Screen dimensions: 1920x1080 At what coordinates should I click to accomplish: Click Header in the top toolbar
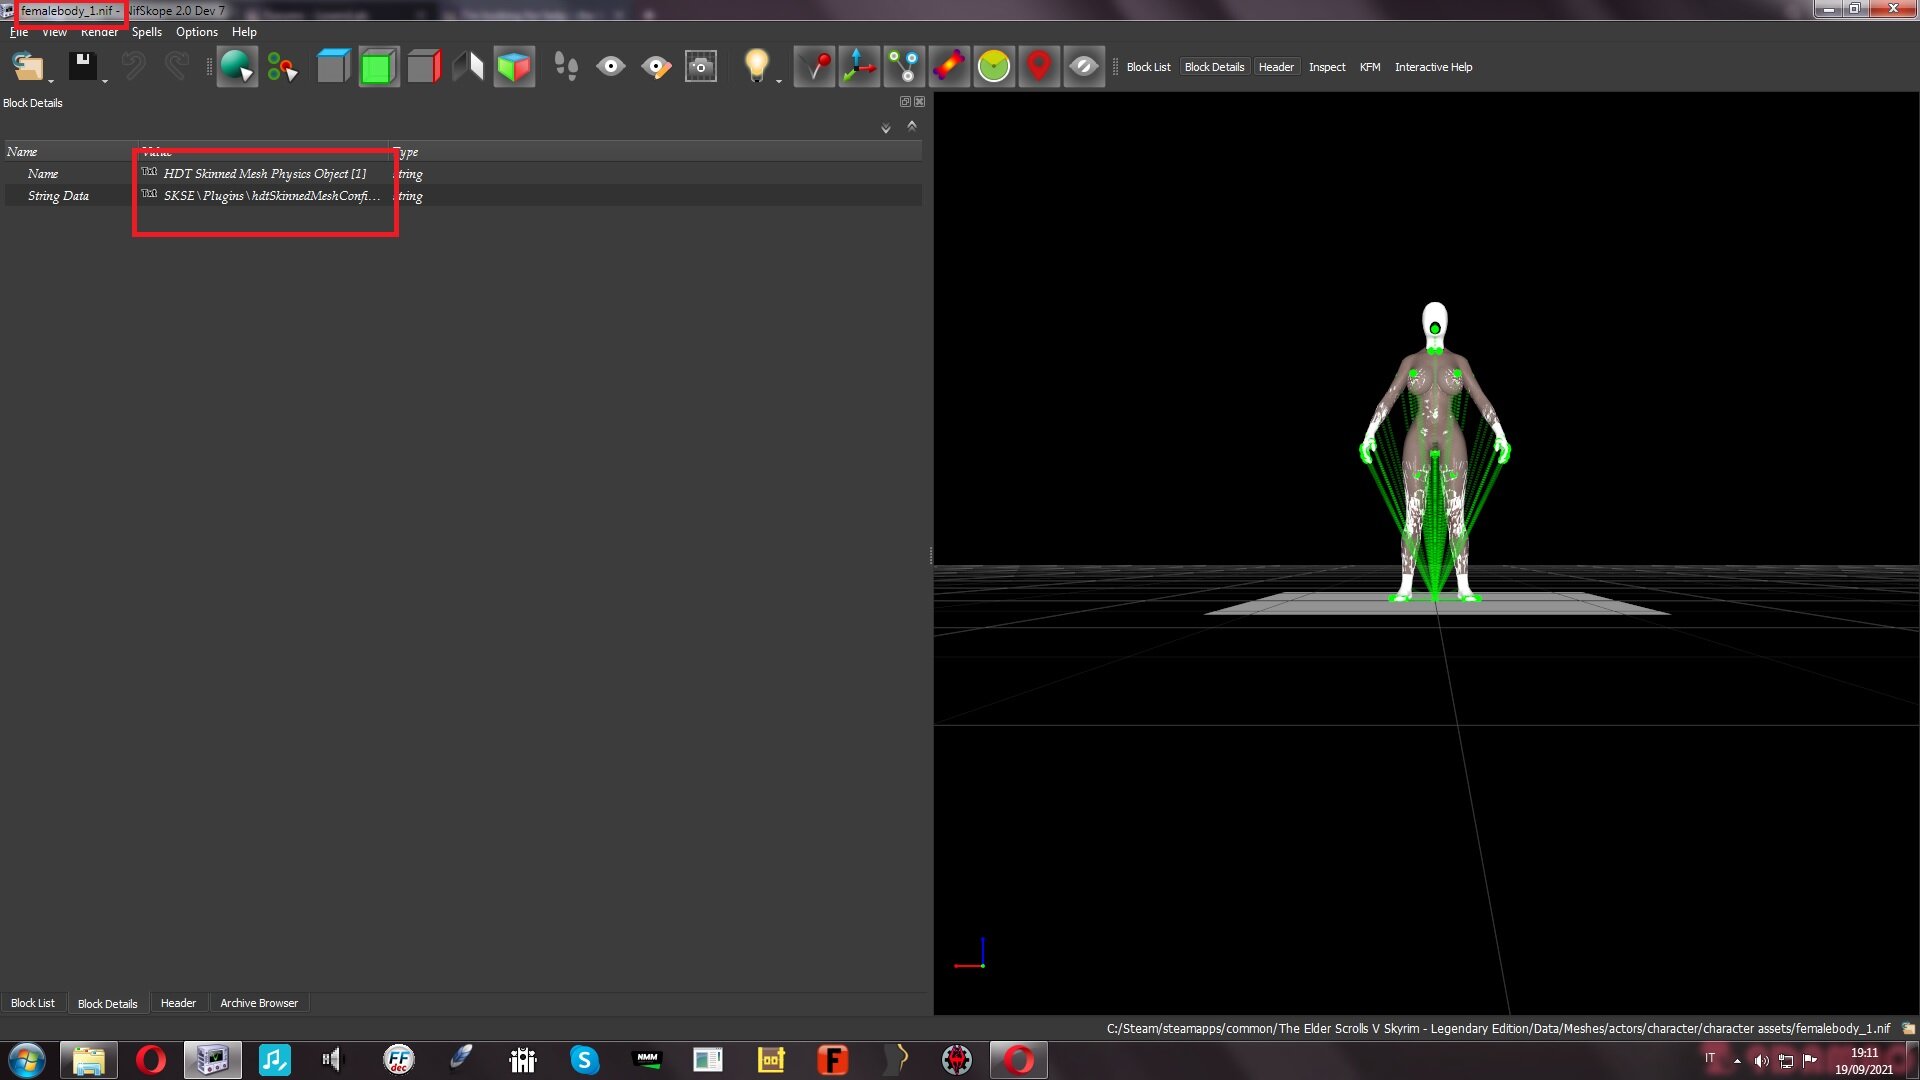(x=1276, y=67)
